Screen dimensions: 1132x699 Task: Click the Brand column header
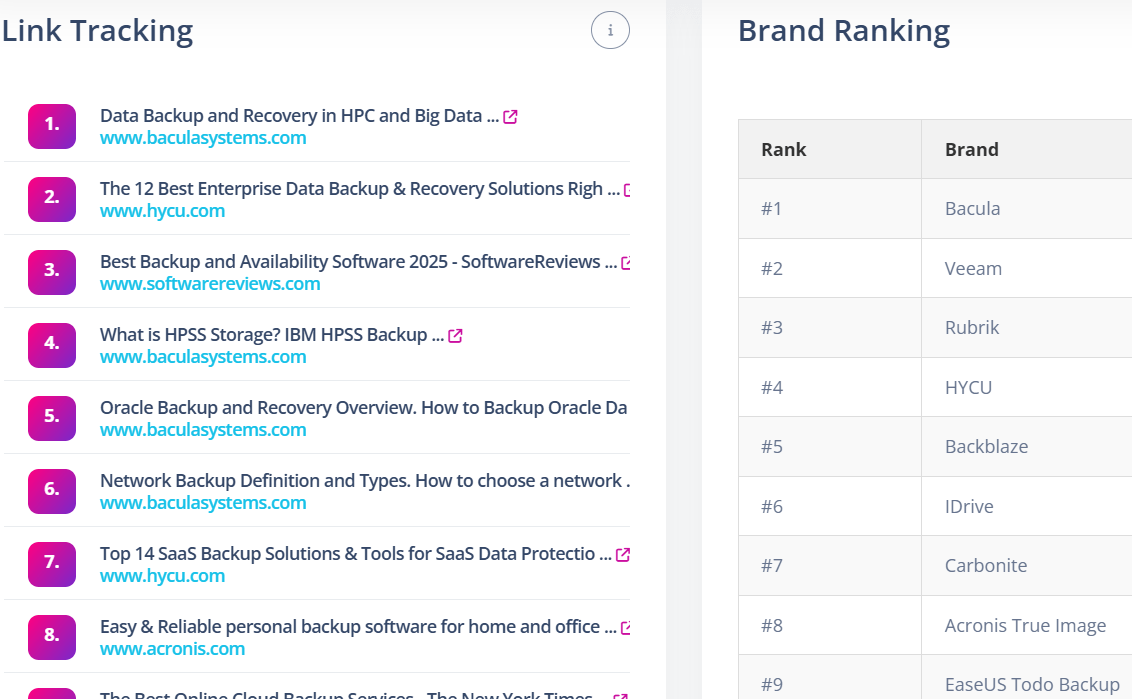(1027, 149)
